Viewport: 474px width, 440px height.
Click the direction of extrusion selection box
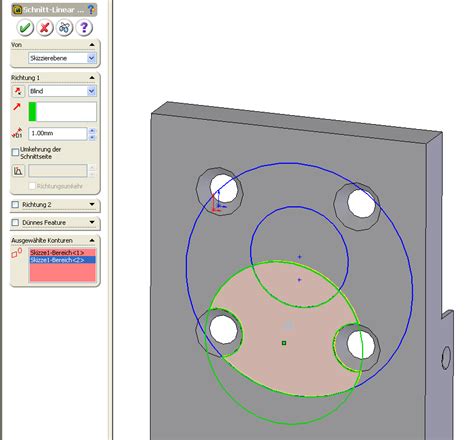pyautogui.click(x=63, y=112)
